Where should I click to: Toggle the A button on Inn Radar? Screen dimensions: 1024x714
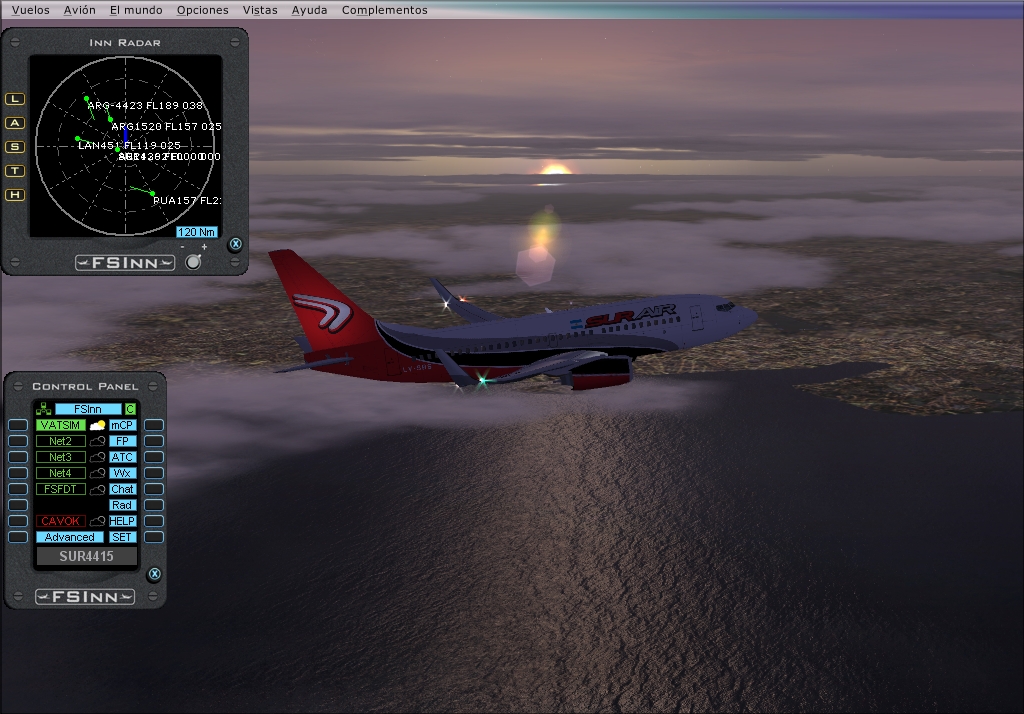coord(14,123)
